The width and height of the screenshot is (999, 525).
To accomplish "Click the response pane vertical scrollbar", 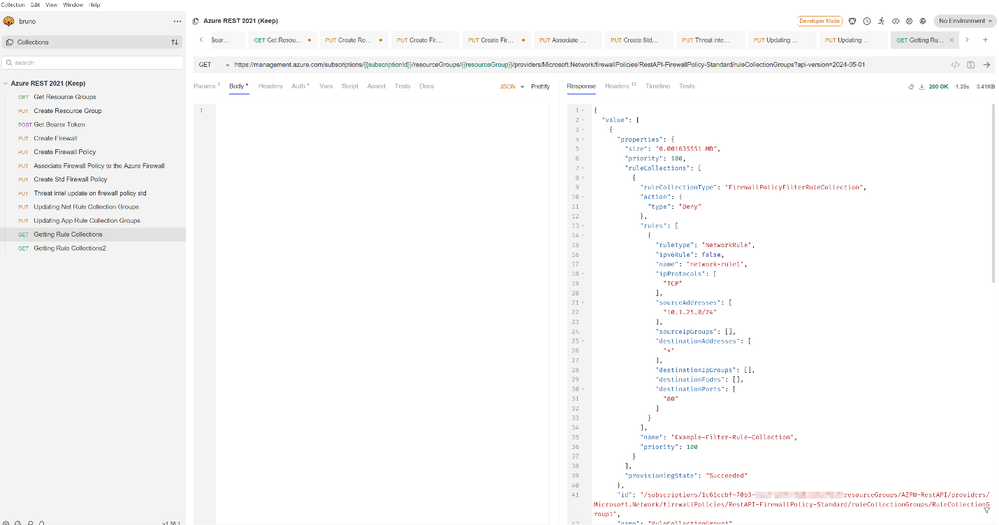I will pos(993,193).
